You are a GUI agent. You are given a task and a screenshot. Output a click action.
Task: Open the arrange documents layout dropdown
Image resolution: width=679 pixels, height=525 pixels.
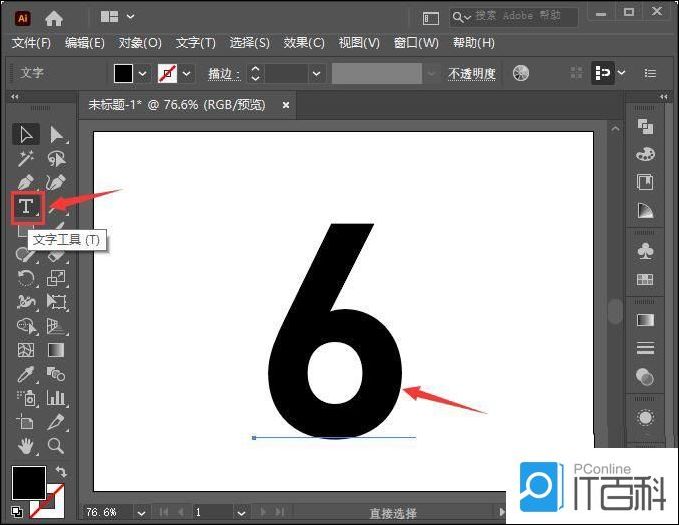coord(117,17)
